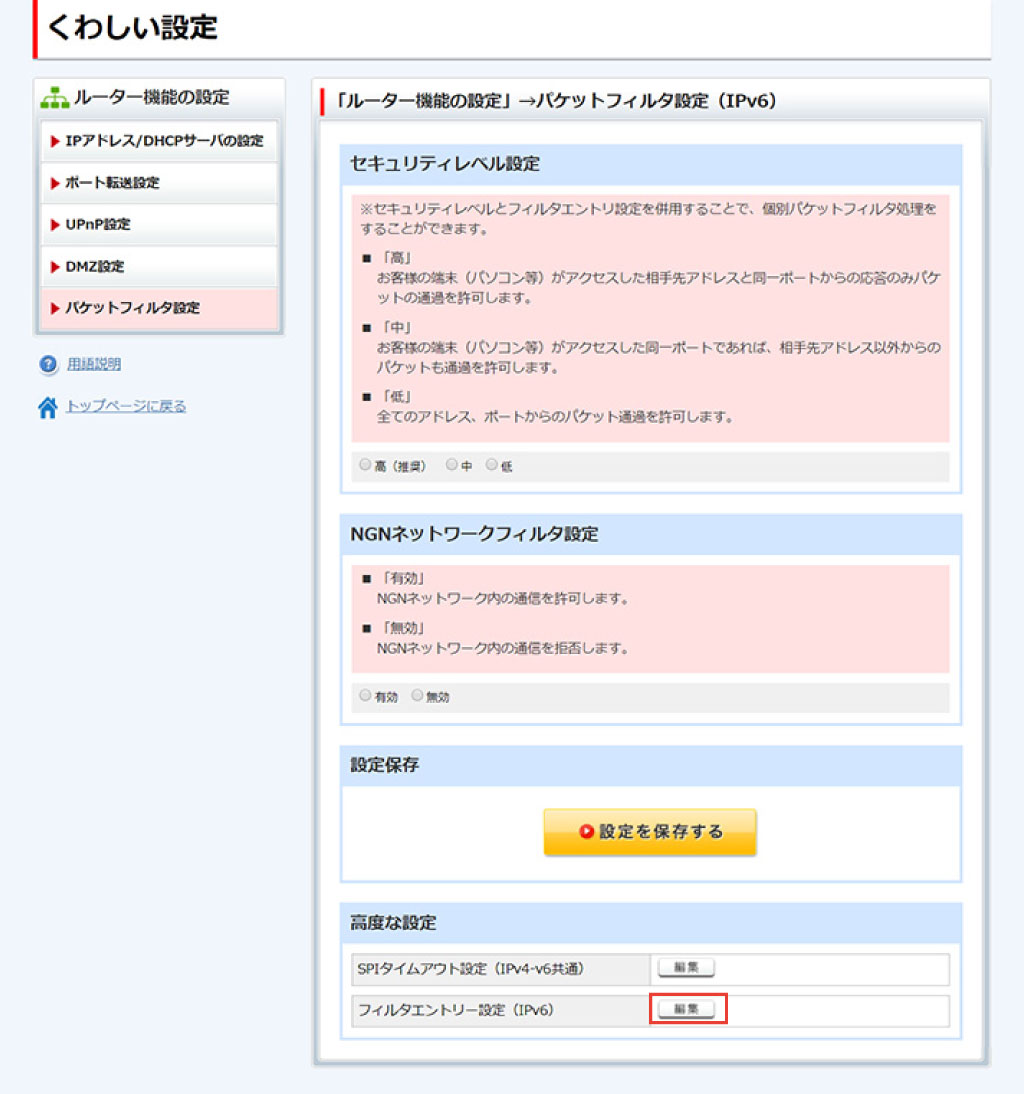Screen dimensions: 1024x1094
Task: Click the 高度な設定 section heading
Action: (x=393, y=923)
